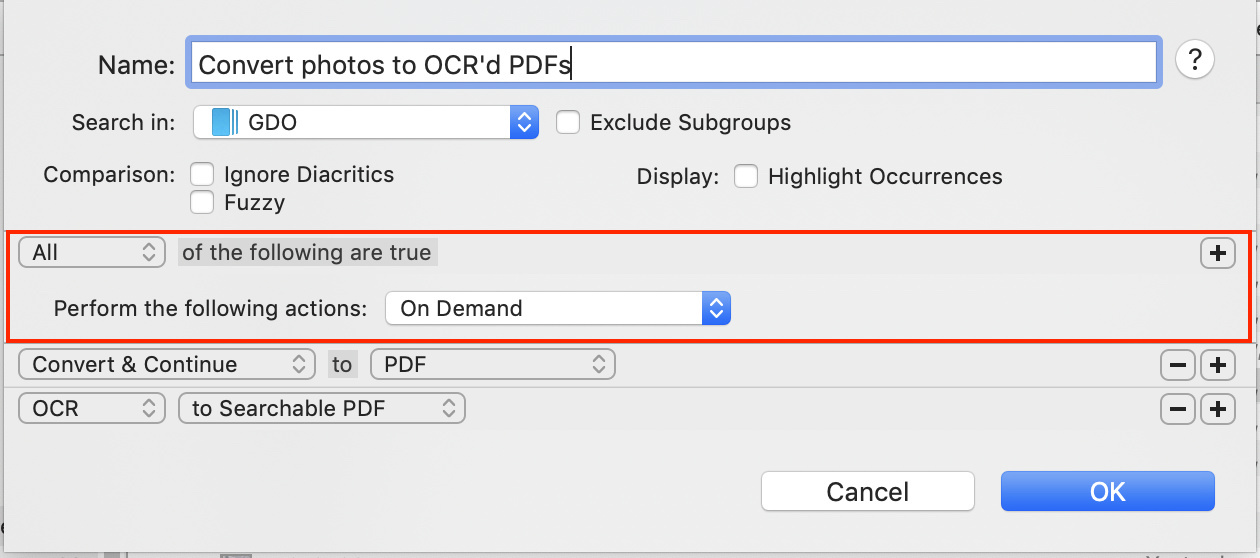The width and height of the screenshot is (1260, 558).
Task: Open the 'to Searchable PDF' popup
Action: (321, 408)
